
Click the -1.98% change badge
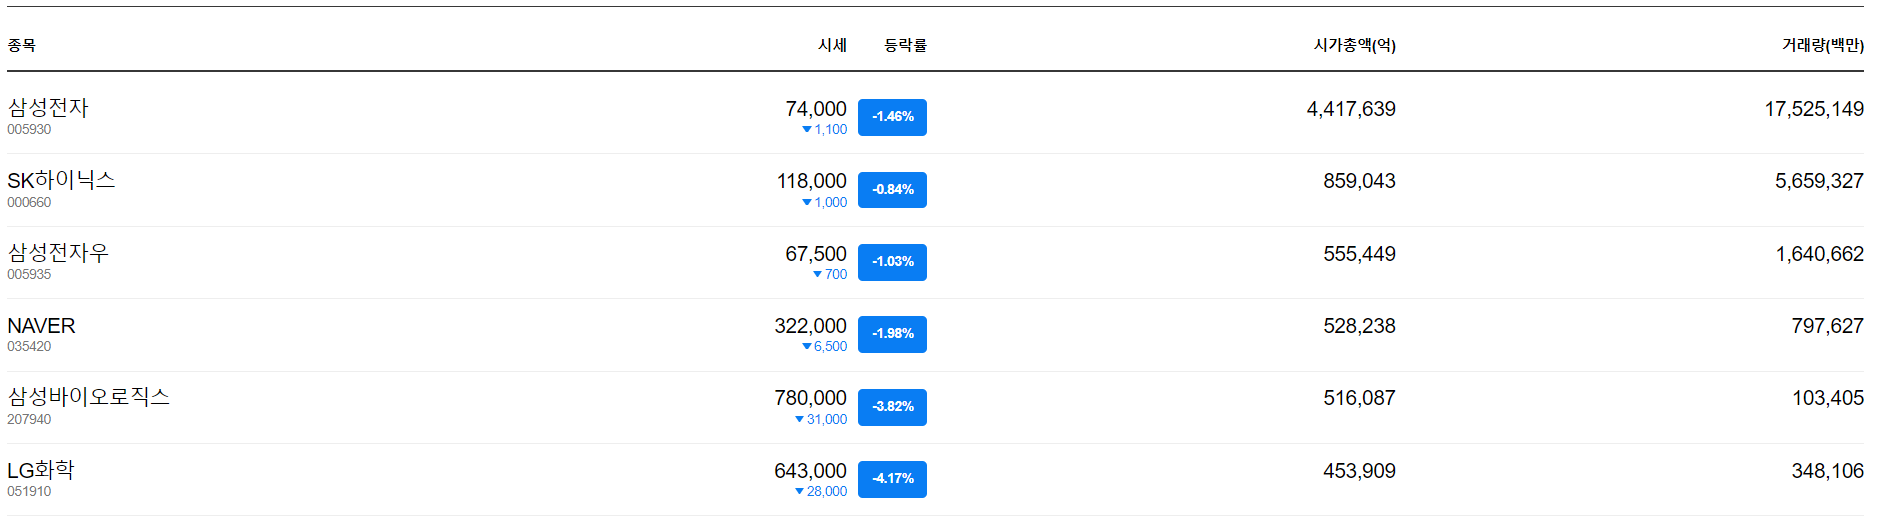892,334
